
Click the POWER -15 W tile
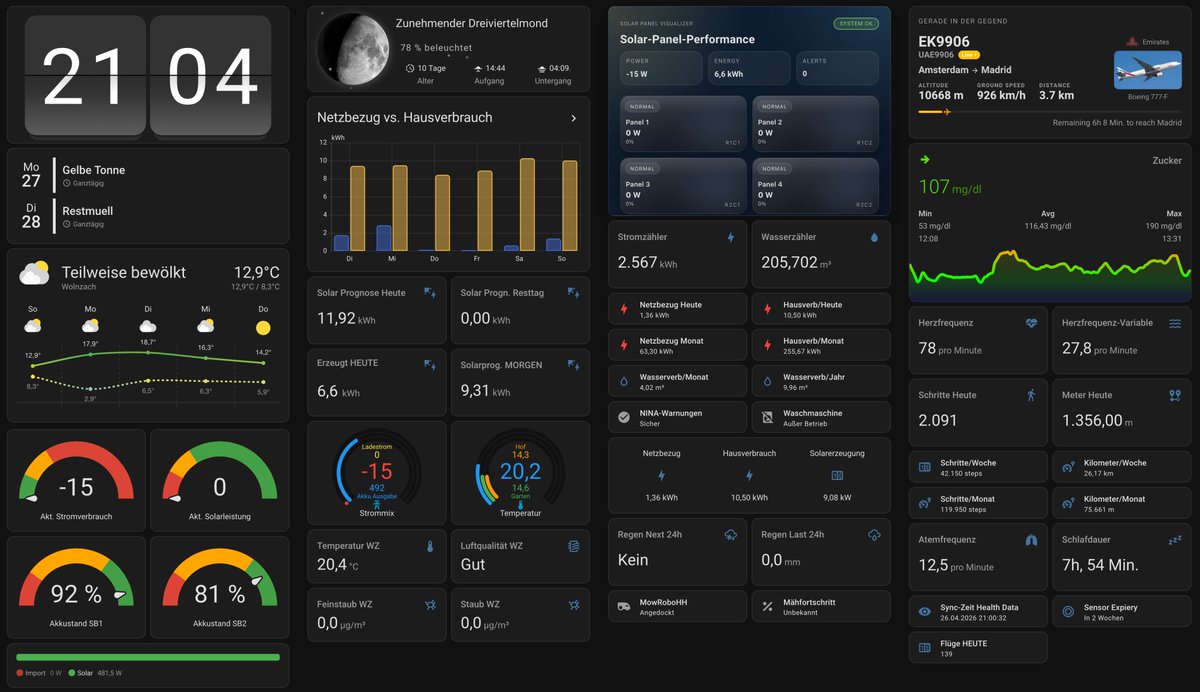coord(661,68)
